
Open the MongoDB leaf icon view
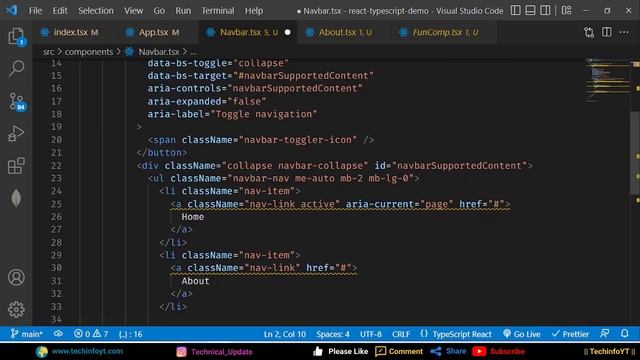[16, 198]
